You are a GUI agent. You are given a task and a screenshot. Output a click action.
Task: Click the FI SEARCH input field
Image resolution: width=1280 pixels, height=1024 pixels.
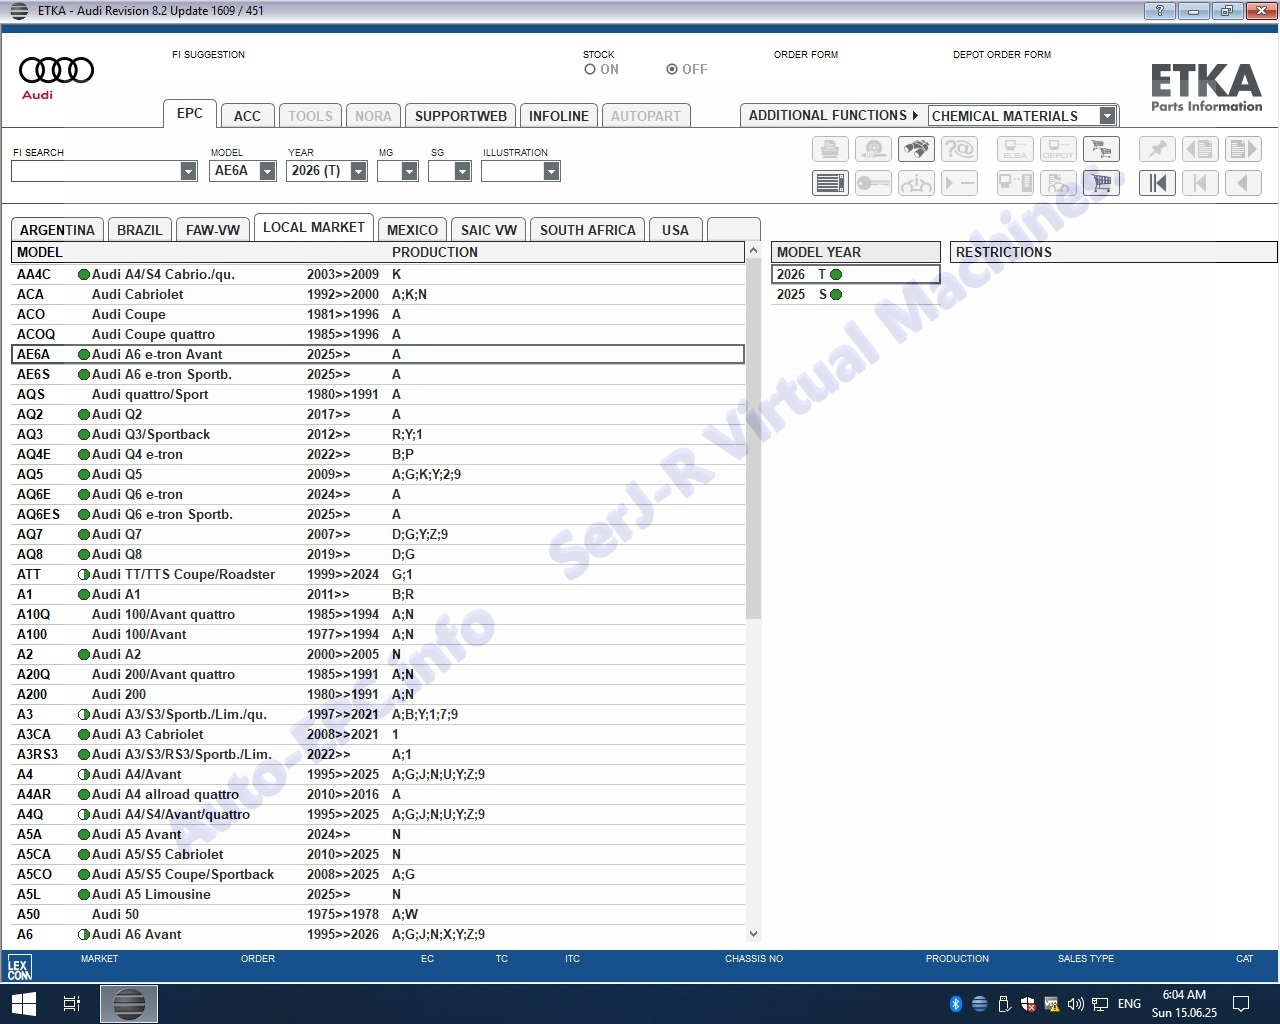(x=96, y=171)
